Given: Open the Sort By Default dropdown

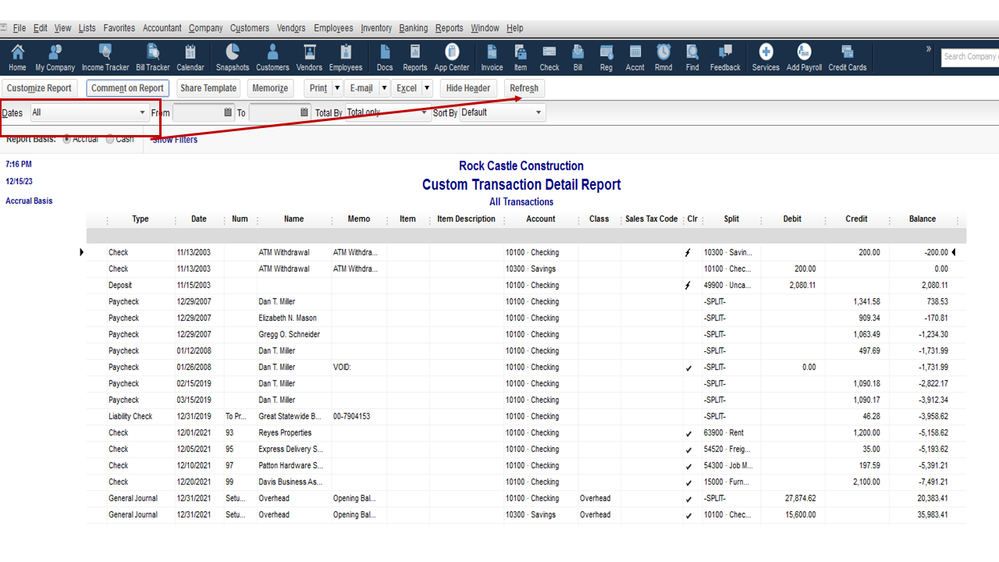Looking at the screenshot, I should [x=502, y=113].
